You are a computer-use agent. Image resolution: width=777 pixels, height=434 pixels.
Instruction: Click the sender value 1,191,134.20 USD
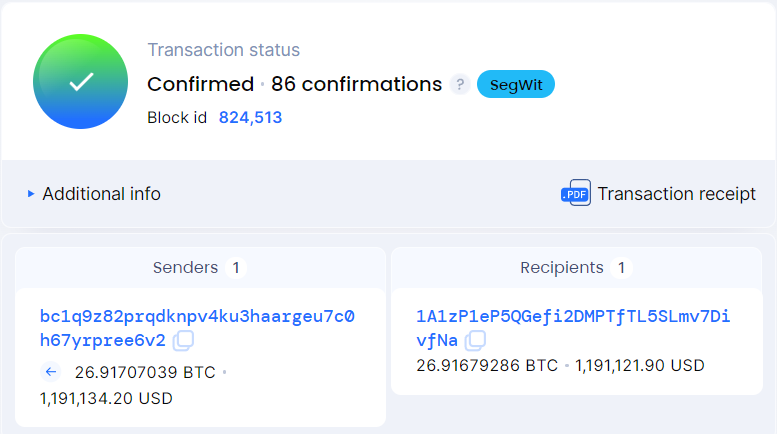click(x=106, y=398)
